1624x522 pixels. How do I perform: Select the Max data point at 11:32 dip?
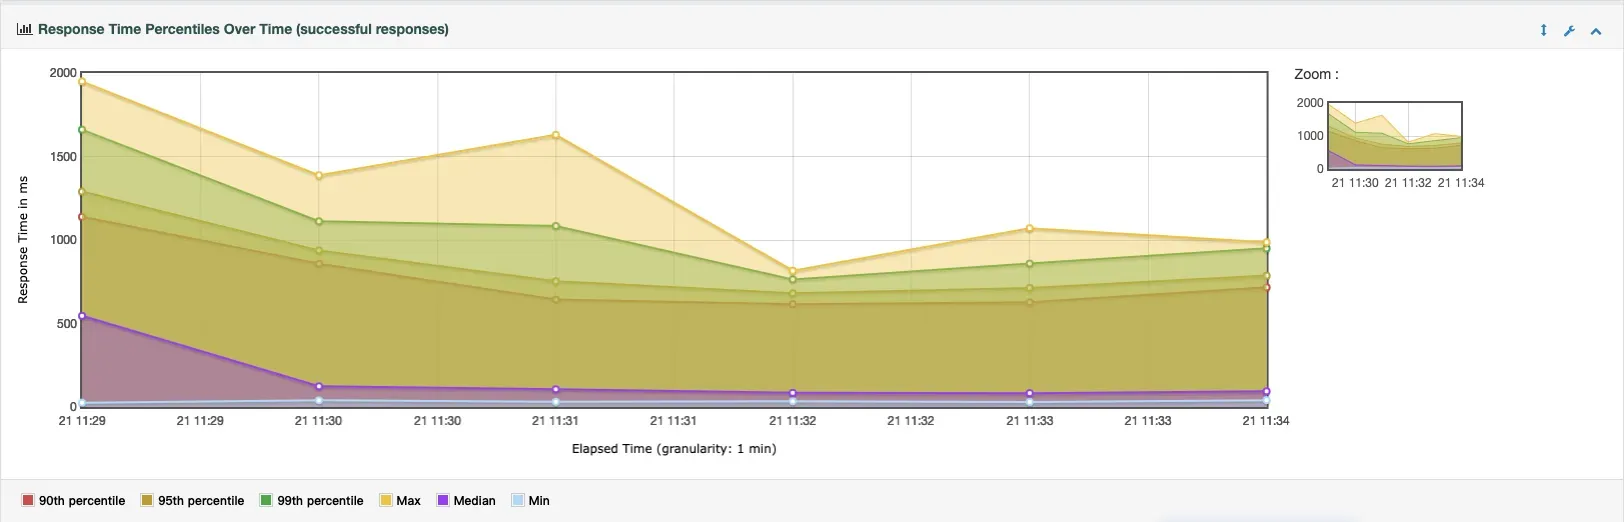click(x=793, y=271)
